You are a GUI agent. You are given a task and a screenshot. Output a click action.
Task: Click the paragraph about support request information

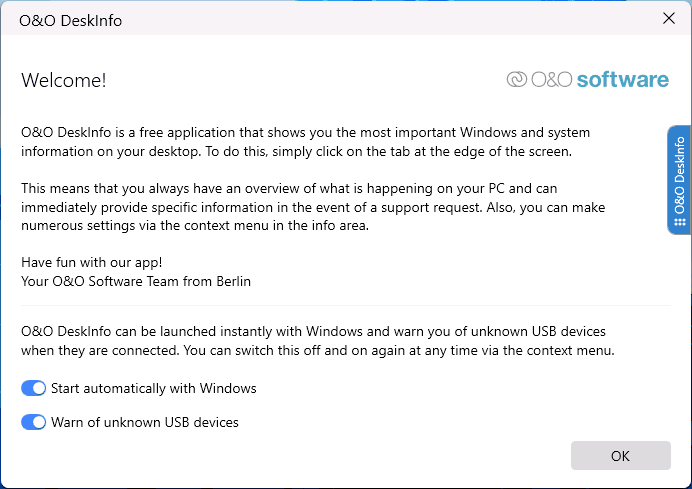tap(313, 207)
